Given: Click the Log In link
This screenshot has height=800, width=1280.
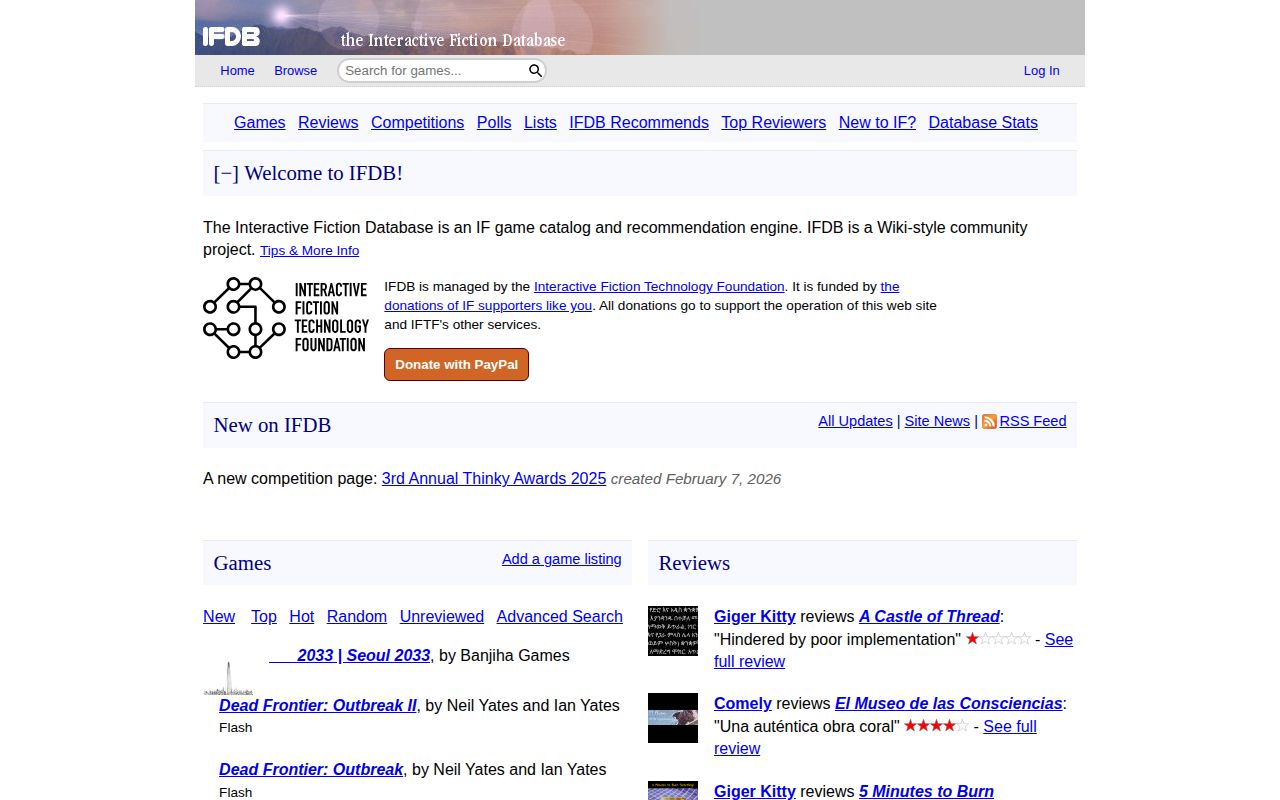Looking at the screenshot, I should pyautogui.click(x=1041, y=70).
